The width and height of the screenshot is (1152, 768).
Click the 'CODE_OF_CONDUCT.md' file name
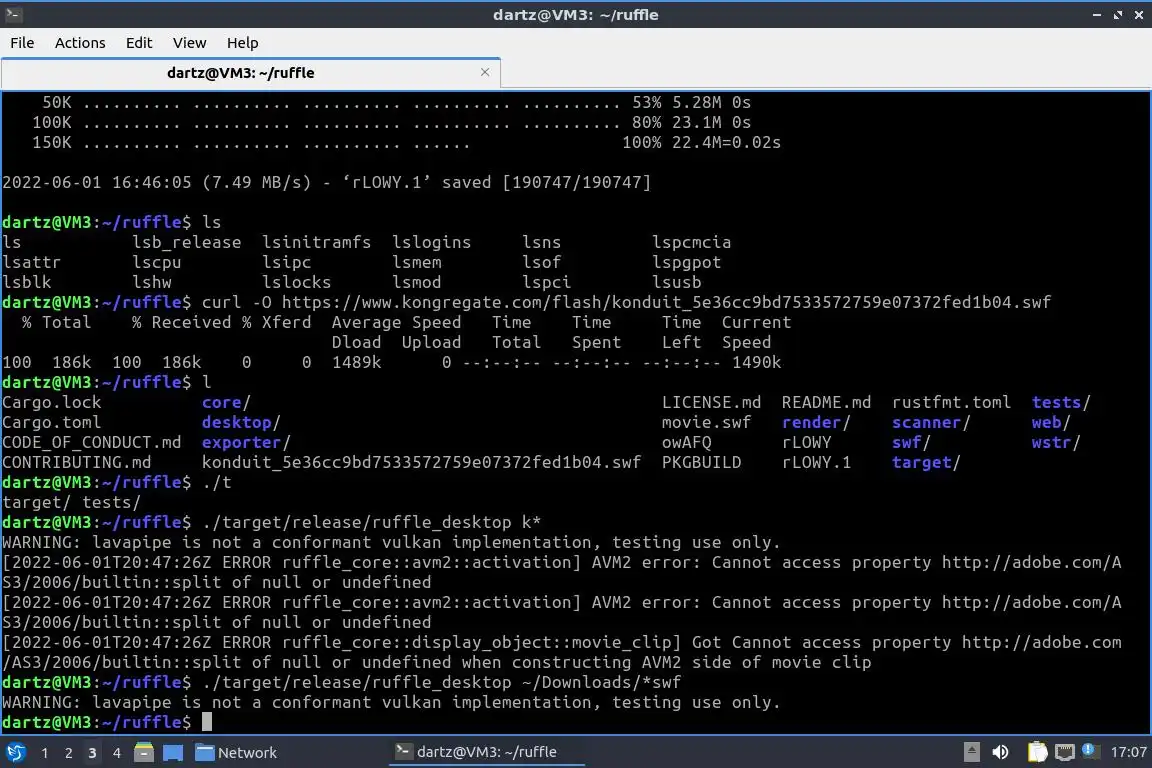point(91,442)
